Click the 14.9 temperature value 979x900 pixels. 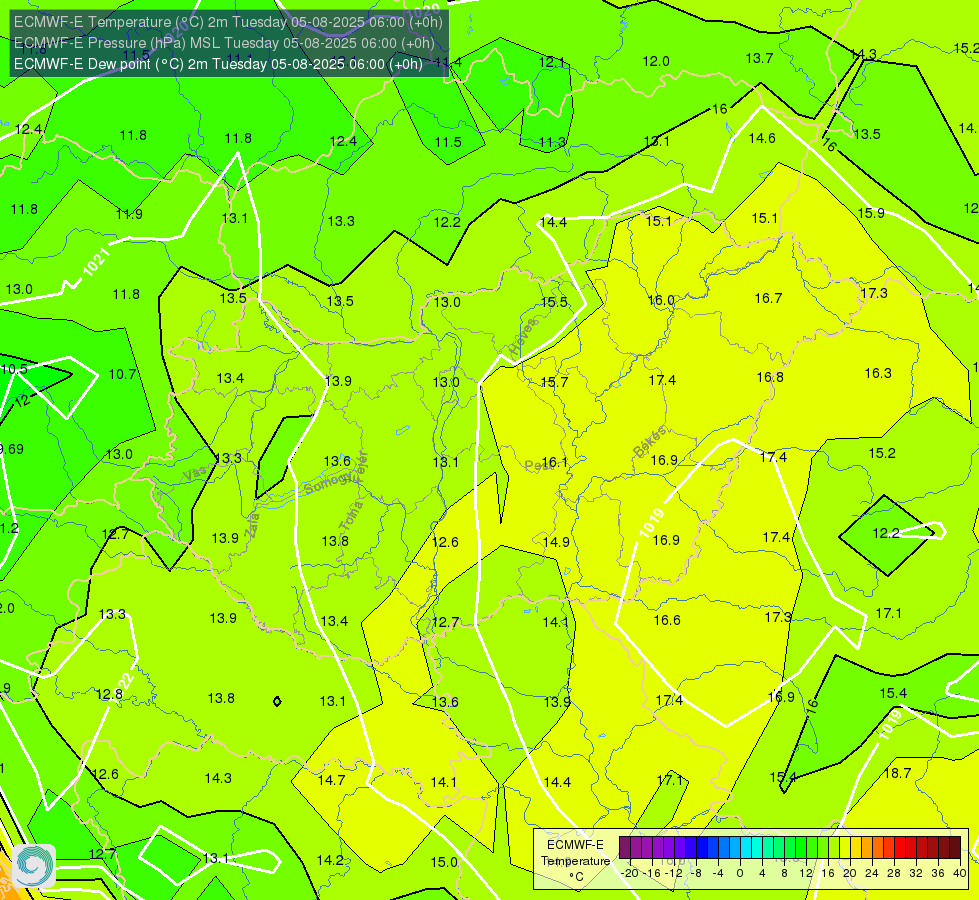click(x=556, y=541)
